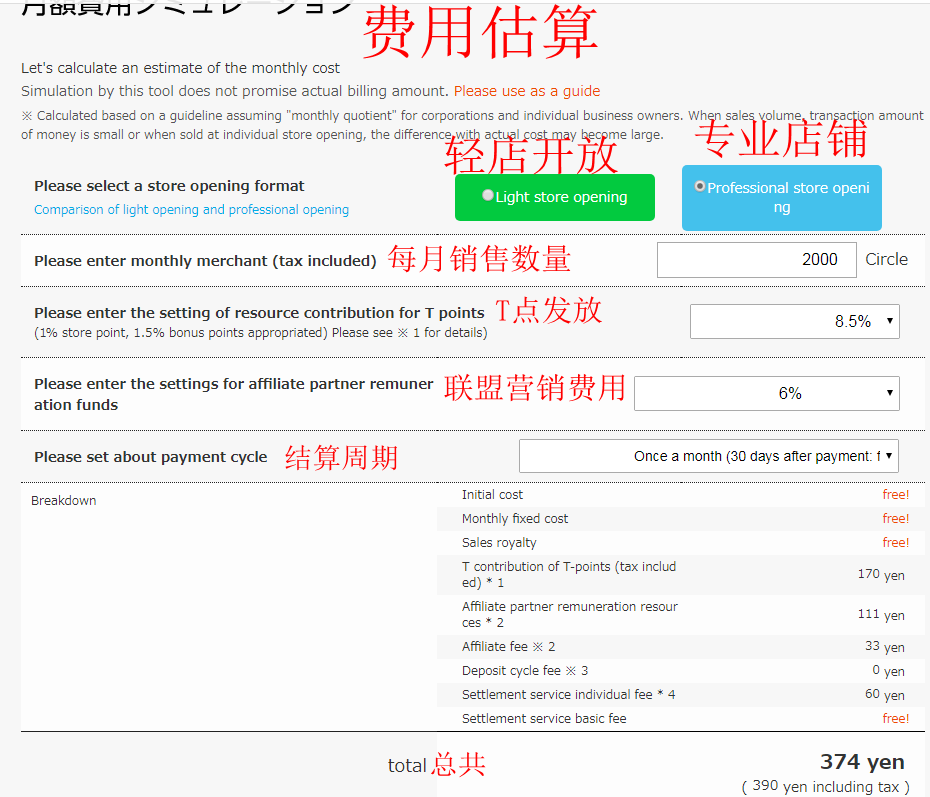The image size is (930, 797).
Task: Select the Professional store opening radio button
Action: coord(700,186)
